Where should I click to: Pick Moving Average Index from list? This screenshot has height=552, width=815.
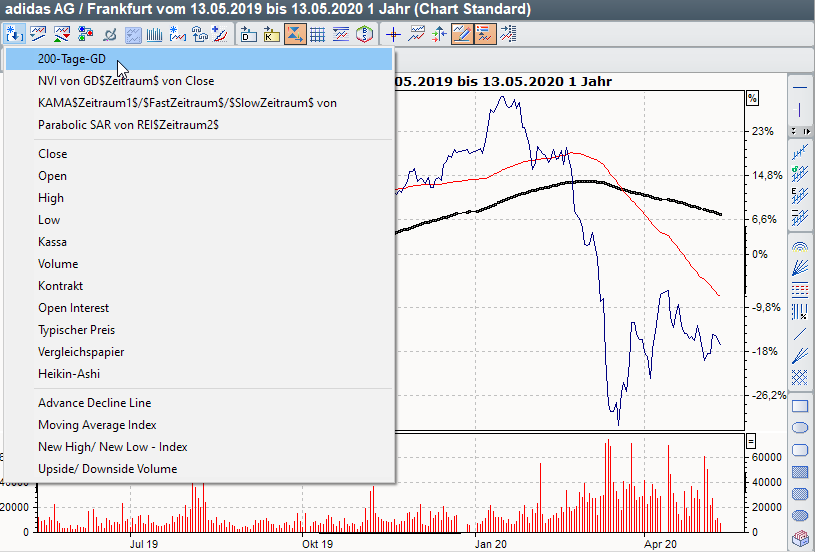(97, 425)
